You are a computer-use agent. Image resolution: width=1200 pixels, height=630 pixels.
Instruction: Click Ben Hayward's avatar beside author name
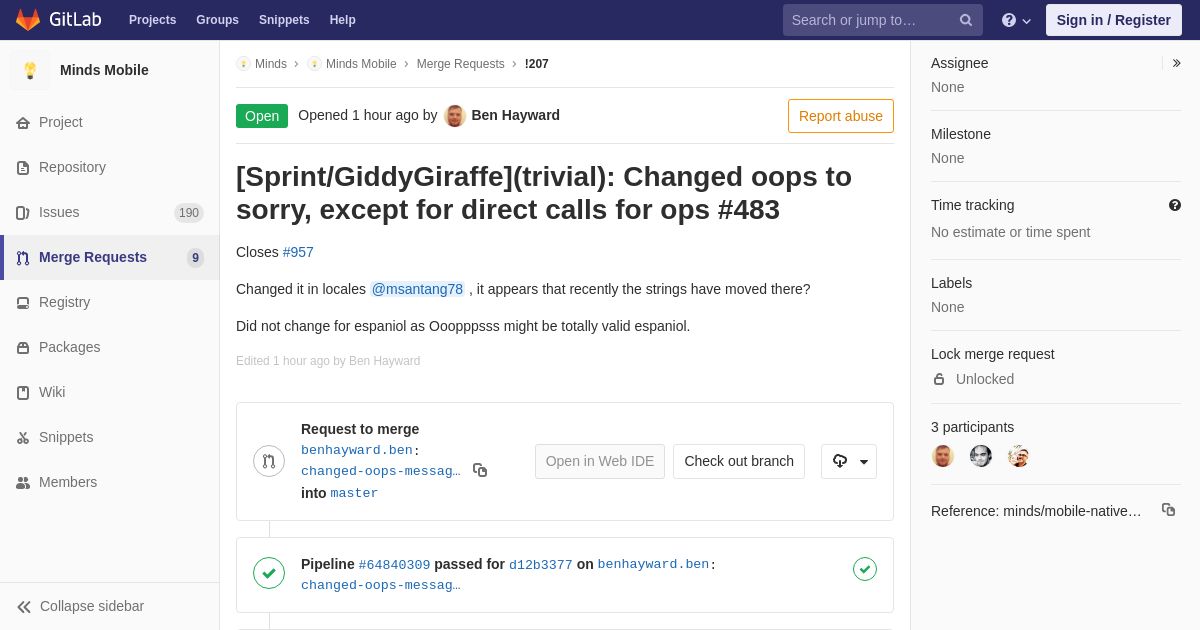point(455,116)
